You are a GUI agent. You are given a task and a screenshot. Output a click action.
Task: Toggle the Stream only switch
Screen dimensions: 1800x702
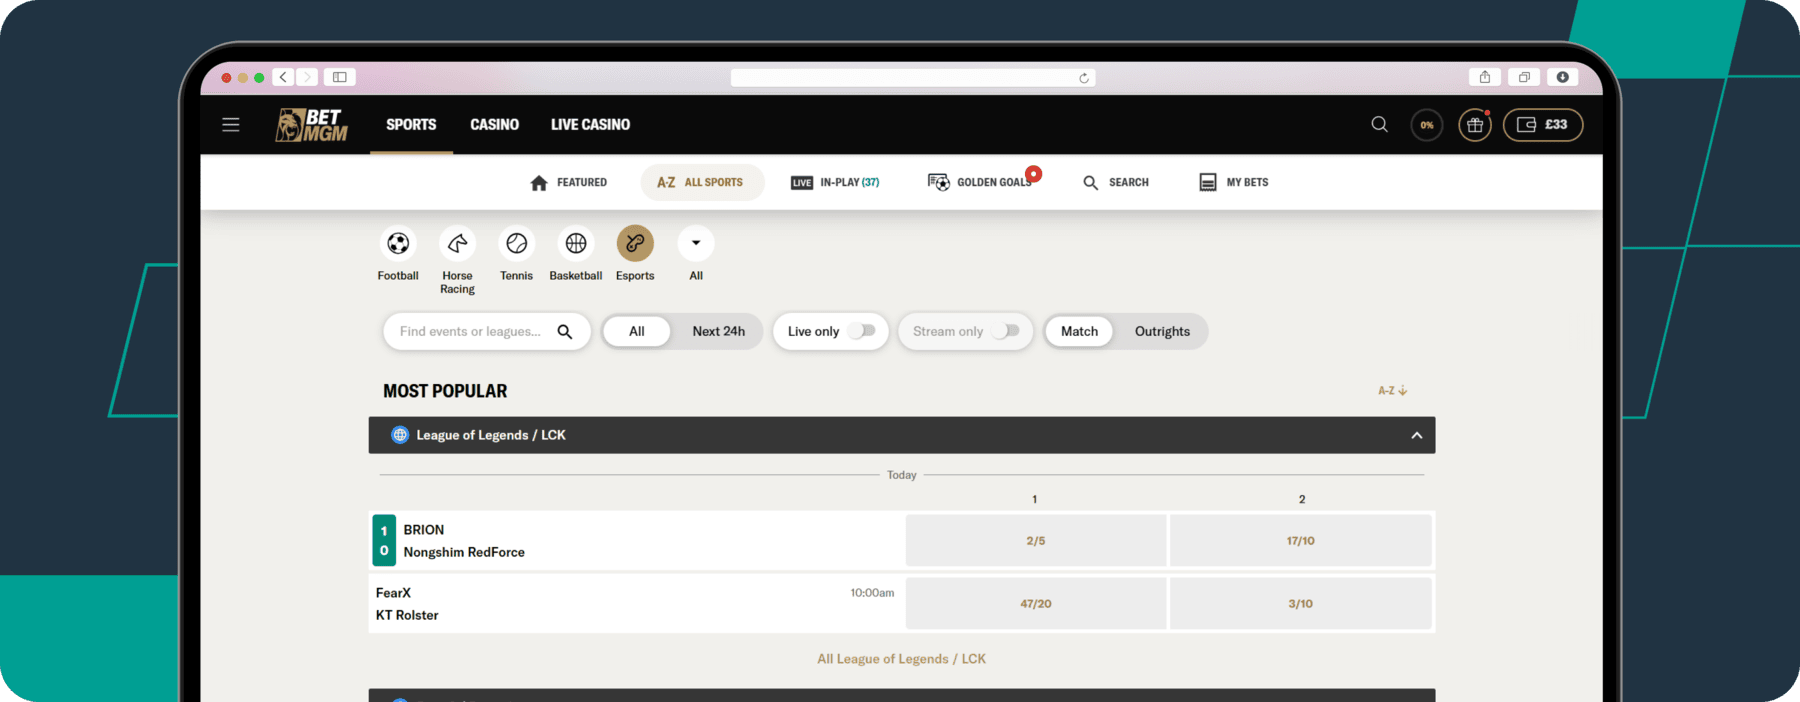1006,331
